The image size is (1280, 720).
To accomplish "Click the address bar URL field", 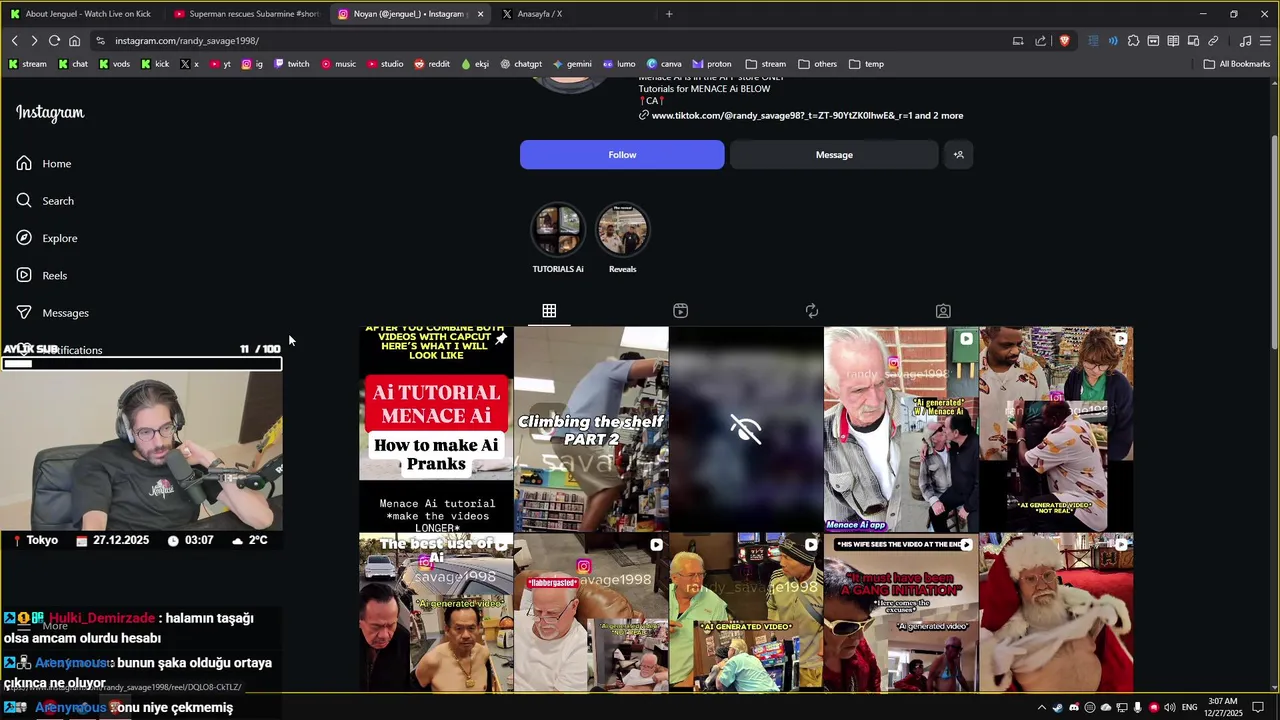I will (550, 41).
